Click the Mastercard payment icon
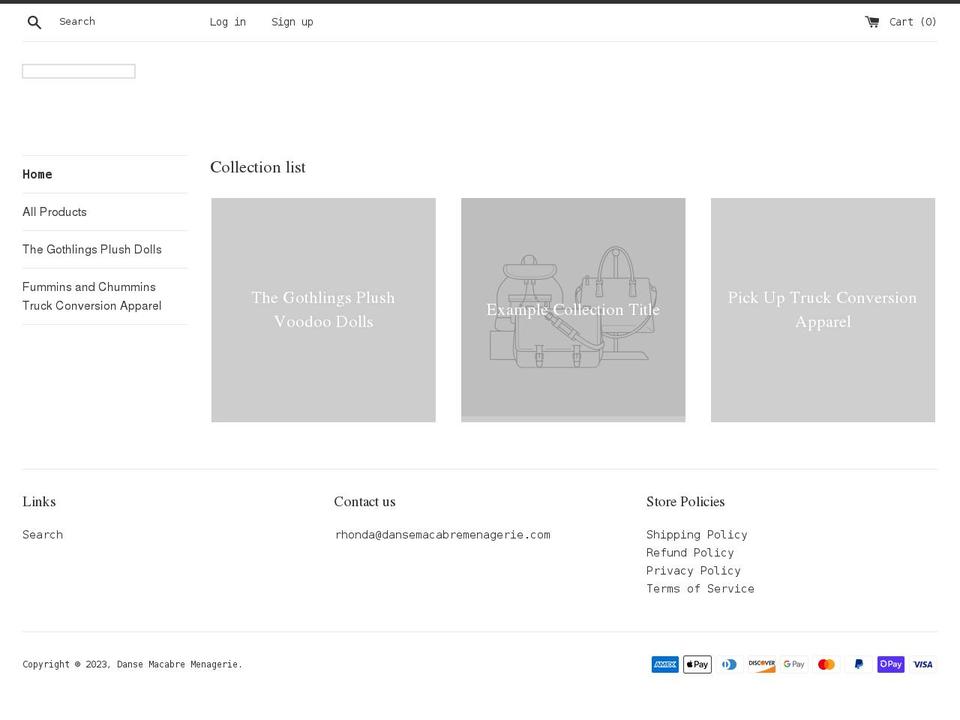This screenshot has width=960, height=720. tap(827, 664)
